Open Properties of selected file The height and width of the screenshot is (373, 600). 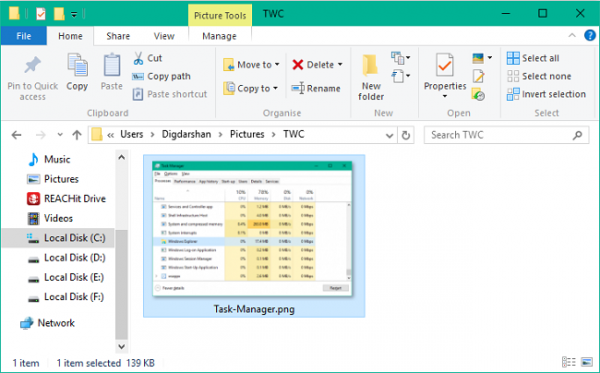445,74
